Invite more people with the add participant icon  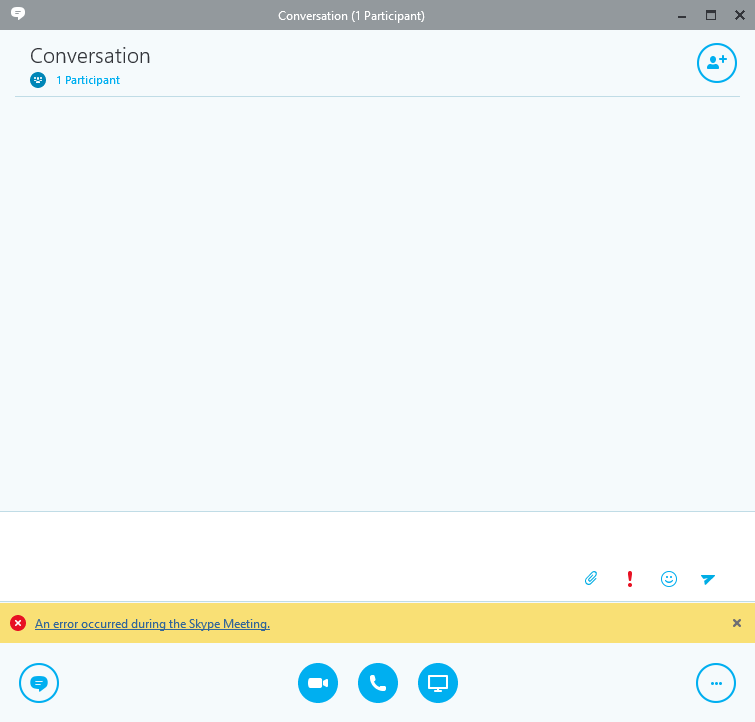pyautogui.click(x=716, y=63)
